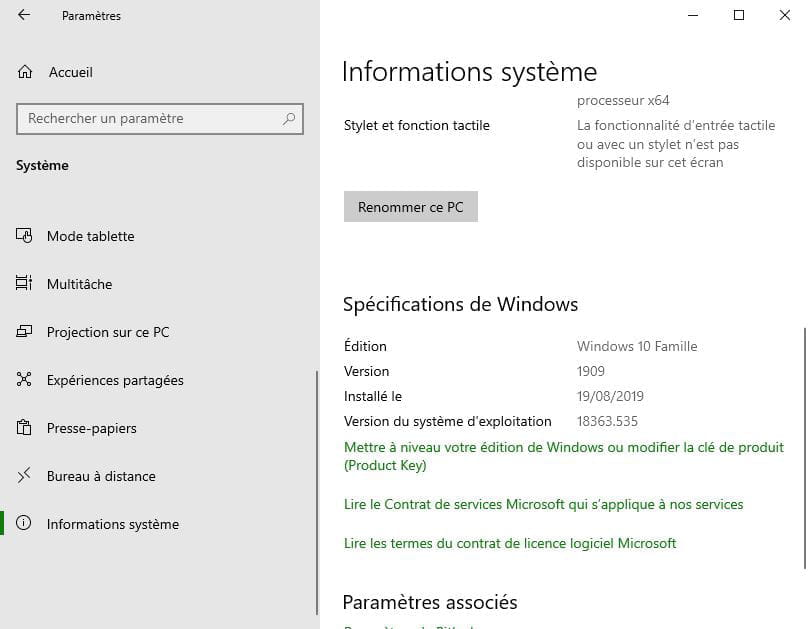This screenshot has width=808, height=629.
Task: Open Projection sur ce PC page
Action: coord(108,332)
